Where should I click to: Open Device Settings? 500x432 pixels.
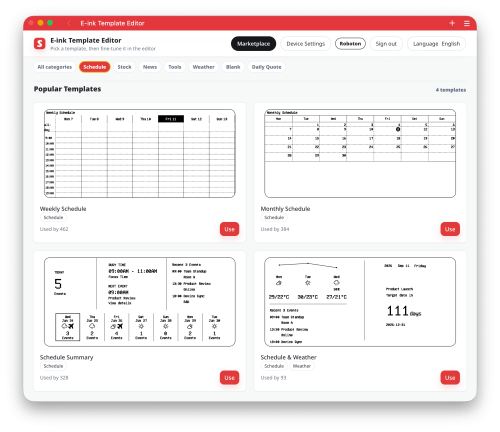[305, 44]
